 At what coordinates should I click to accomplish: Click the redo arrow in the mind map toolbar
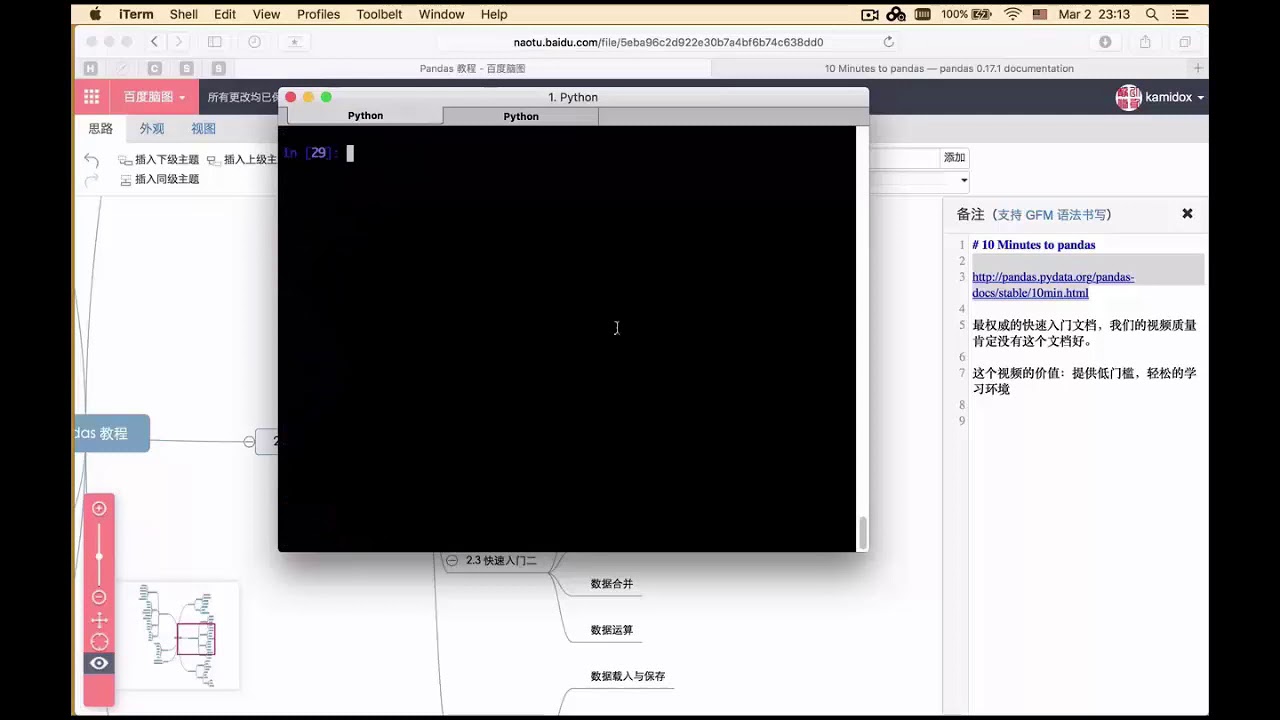pos(92,180)
